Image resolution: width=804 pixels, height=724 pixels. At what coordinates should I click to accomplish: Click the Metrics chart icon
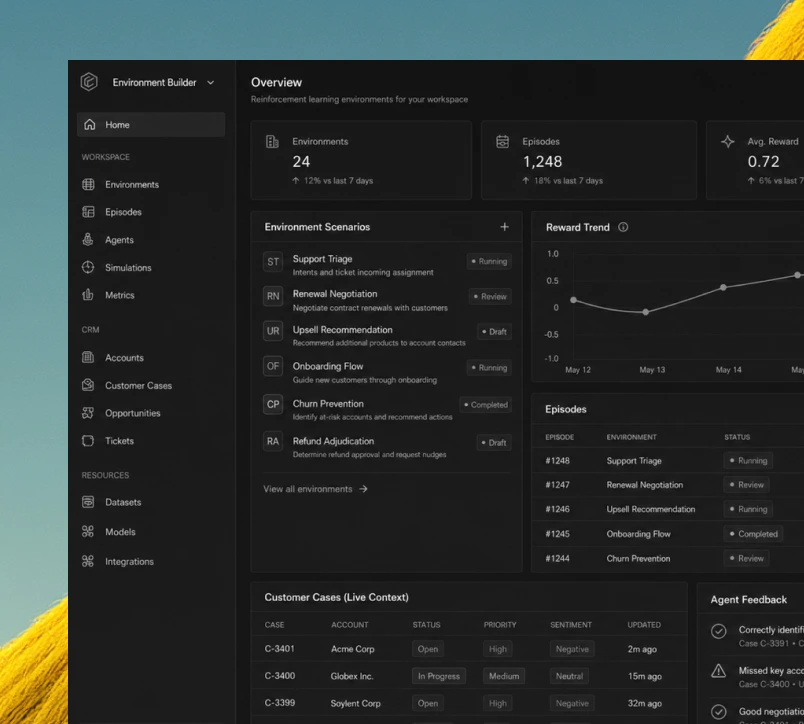88,295
